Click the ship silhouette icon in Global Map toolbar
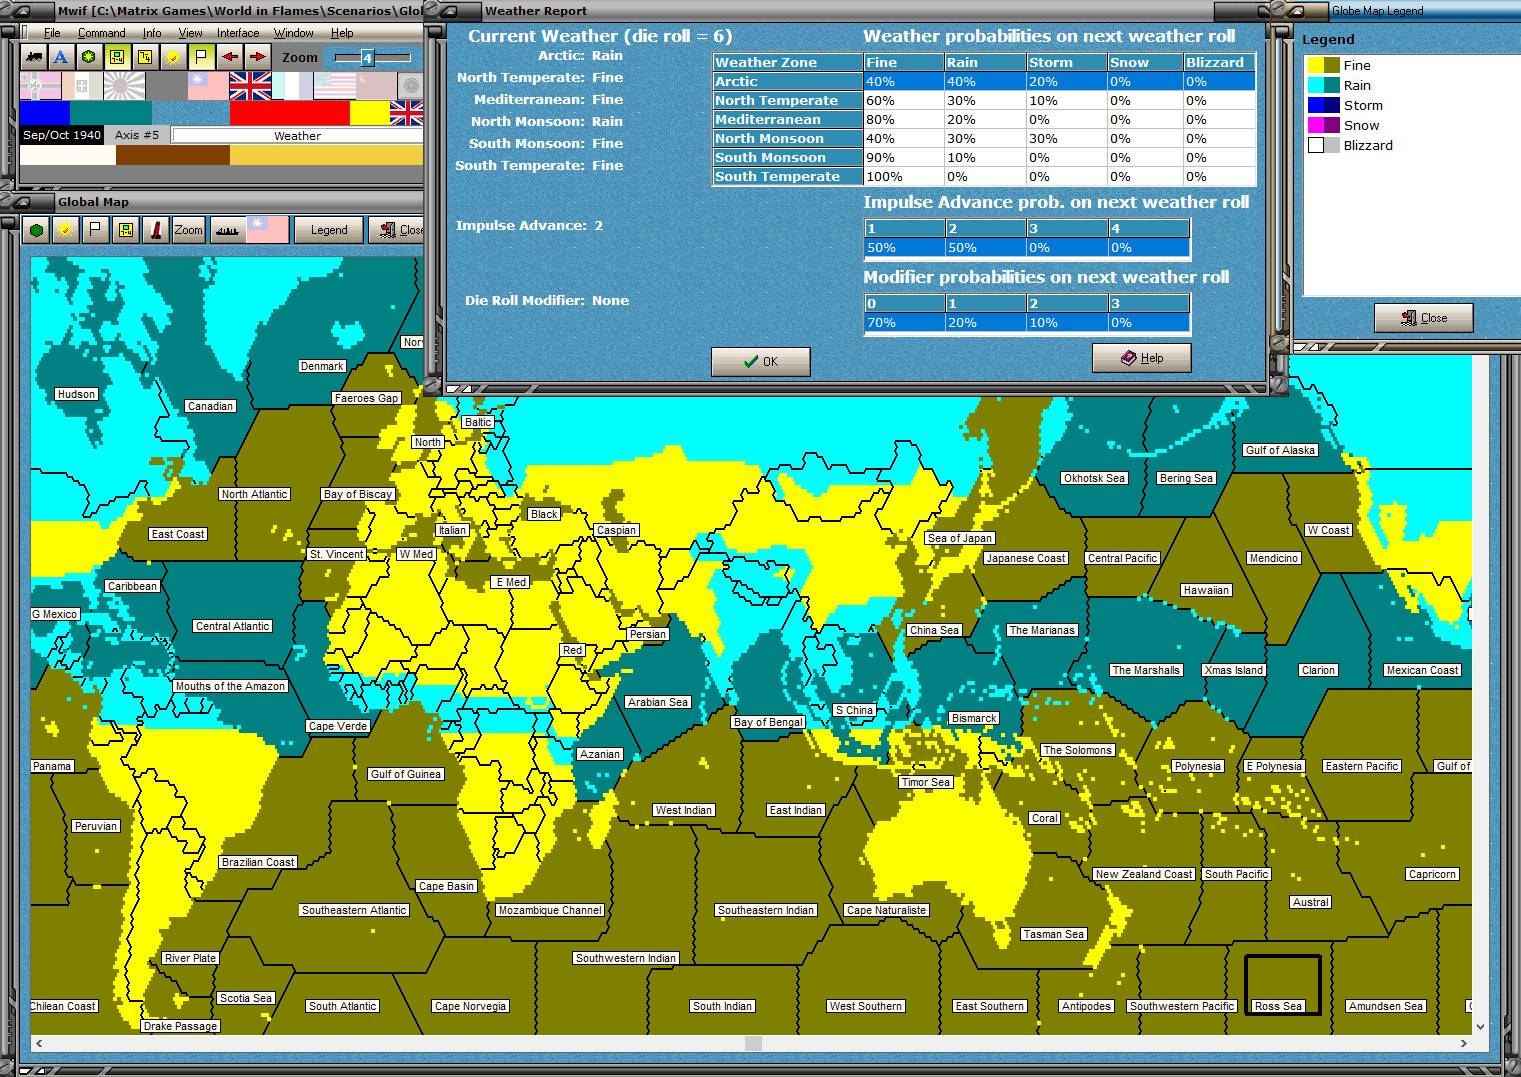 point(227,230)
